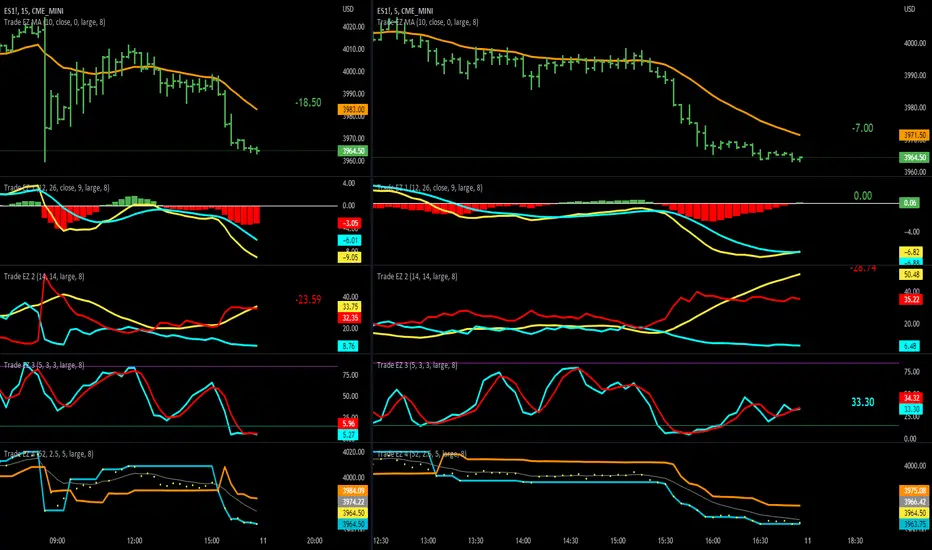Click the 12:00 time axis marker on left chart
932x550 pixels.
click(x=135, y=540)
